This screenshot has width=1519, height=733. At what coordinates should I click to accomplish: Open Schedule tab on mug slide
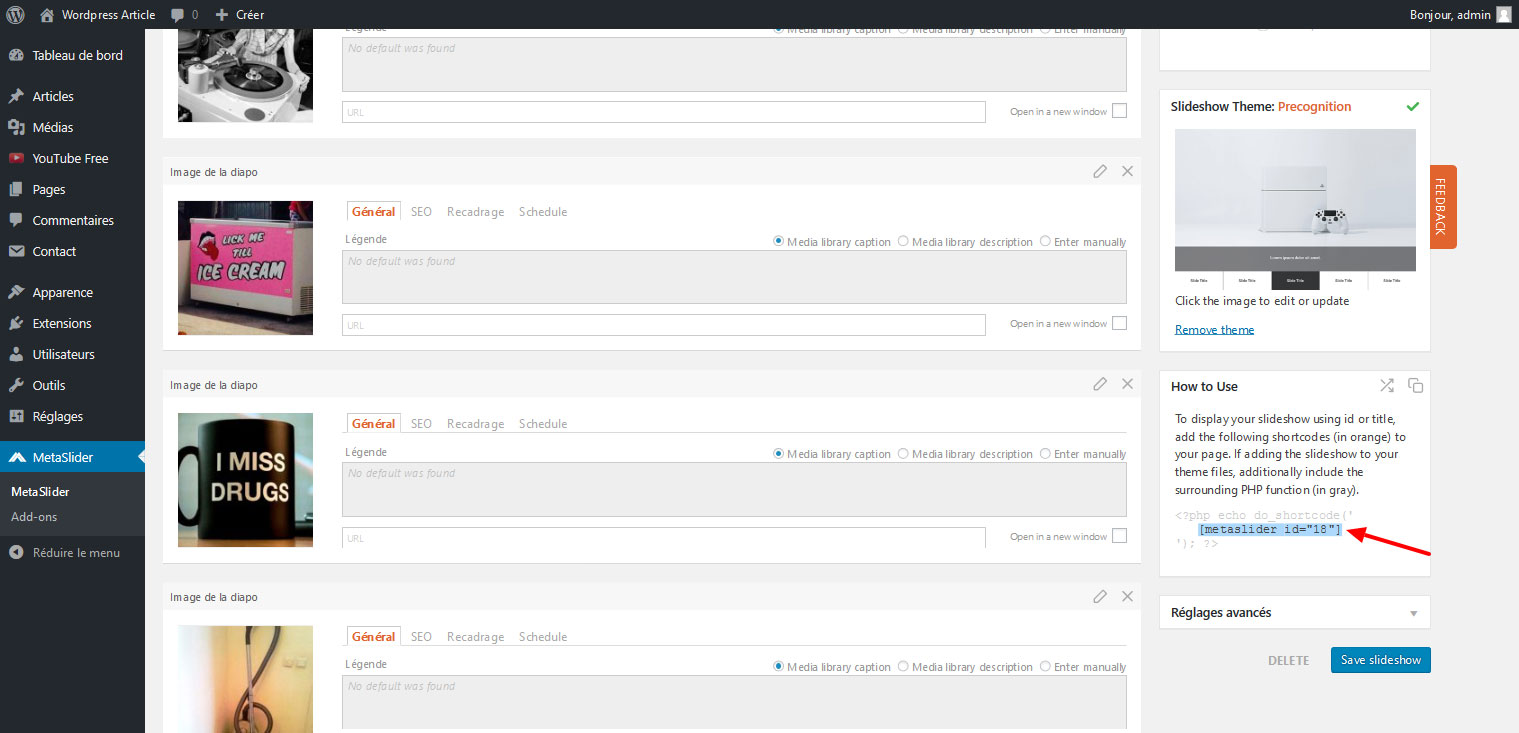click(x=543, y=423)
